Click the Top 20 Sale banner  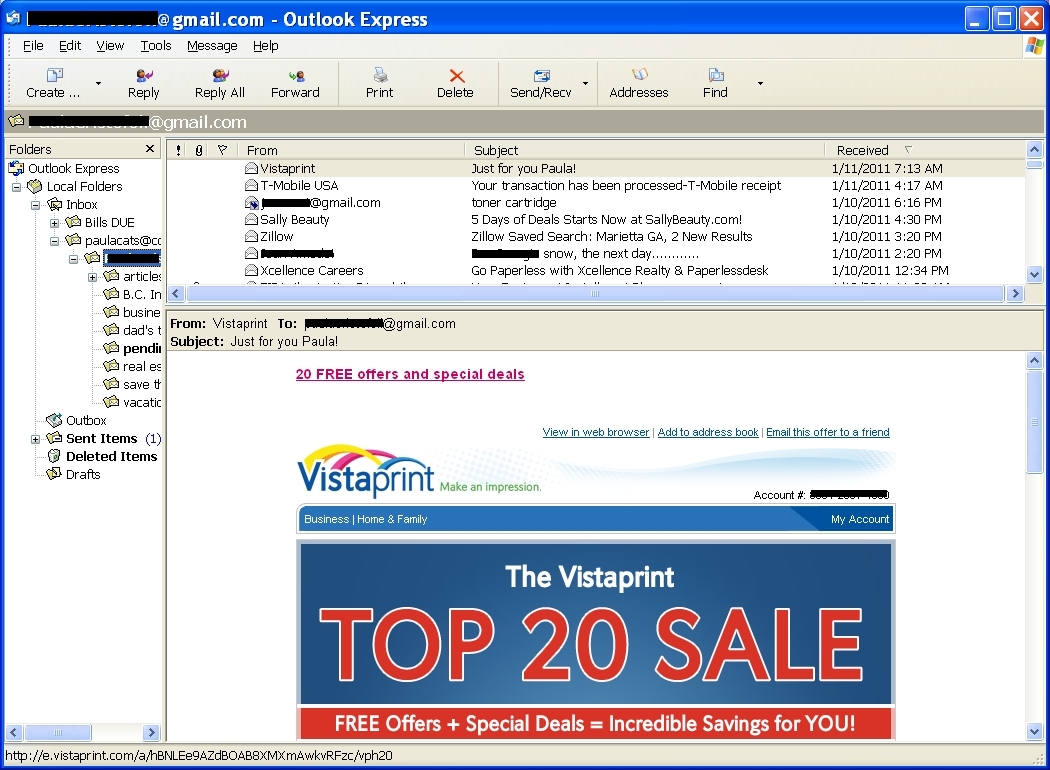(x=596, y=641)
